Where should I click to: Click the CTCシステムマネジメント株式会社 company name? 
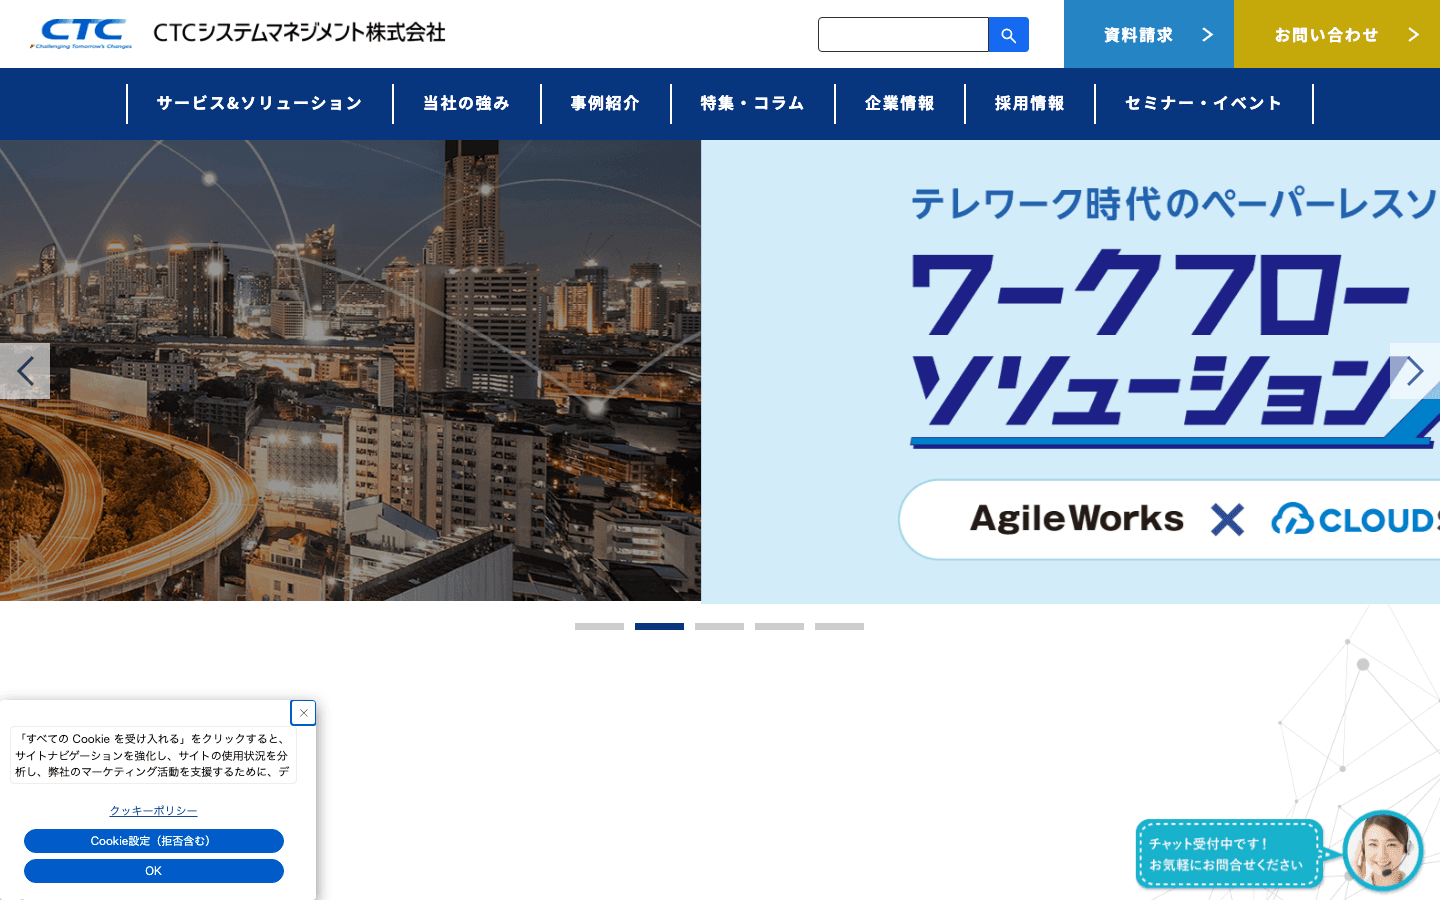coord(299,33)
